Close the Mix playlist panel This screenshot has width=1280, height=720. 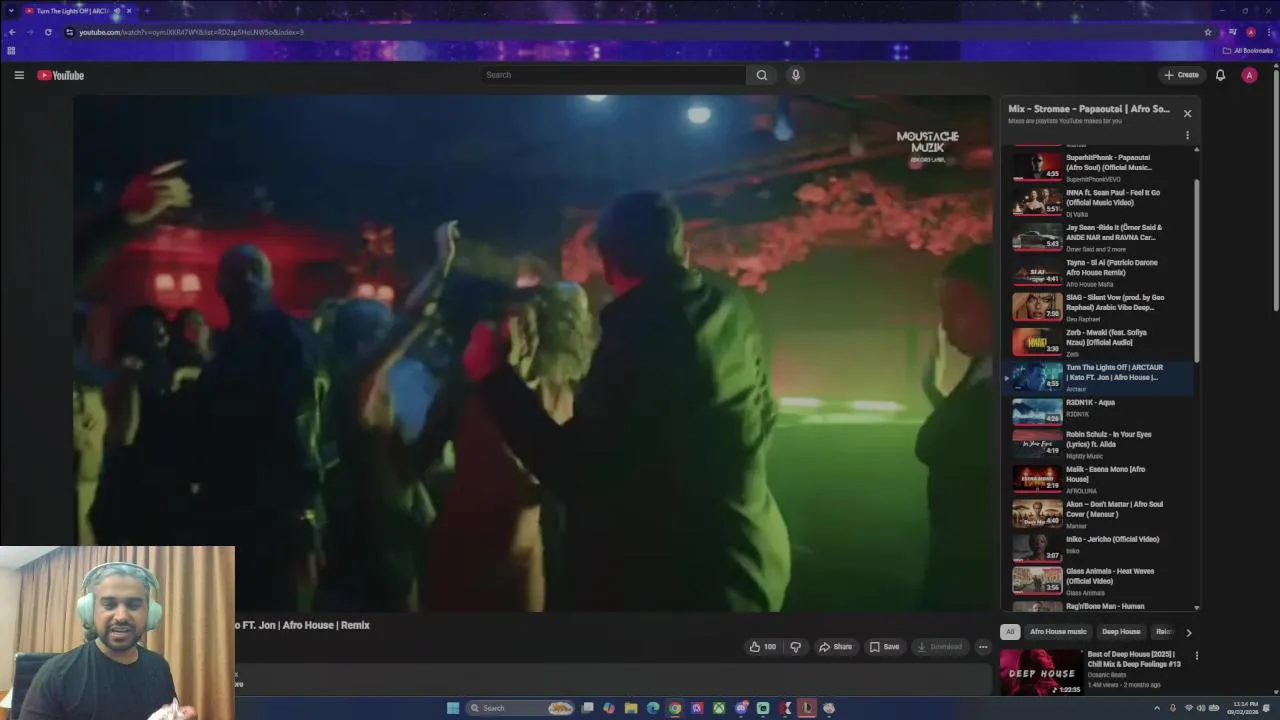pyautogui.click(x=1187, y=113)
